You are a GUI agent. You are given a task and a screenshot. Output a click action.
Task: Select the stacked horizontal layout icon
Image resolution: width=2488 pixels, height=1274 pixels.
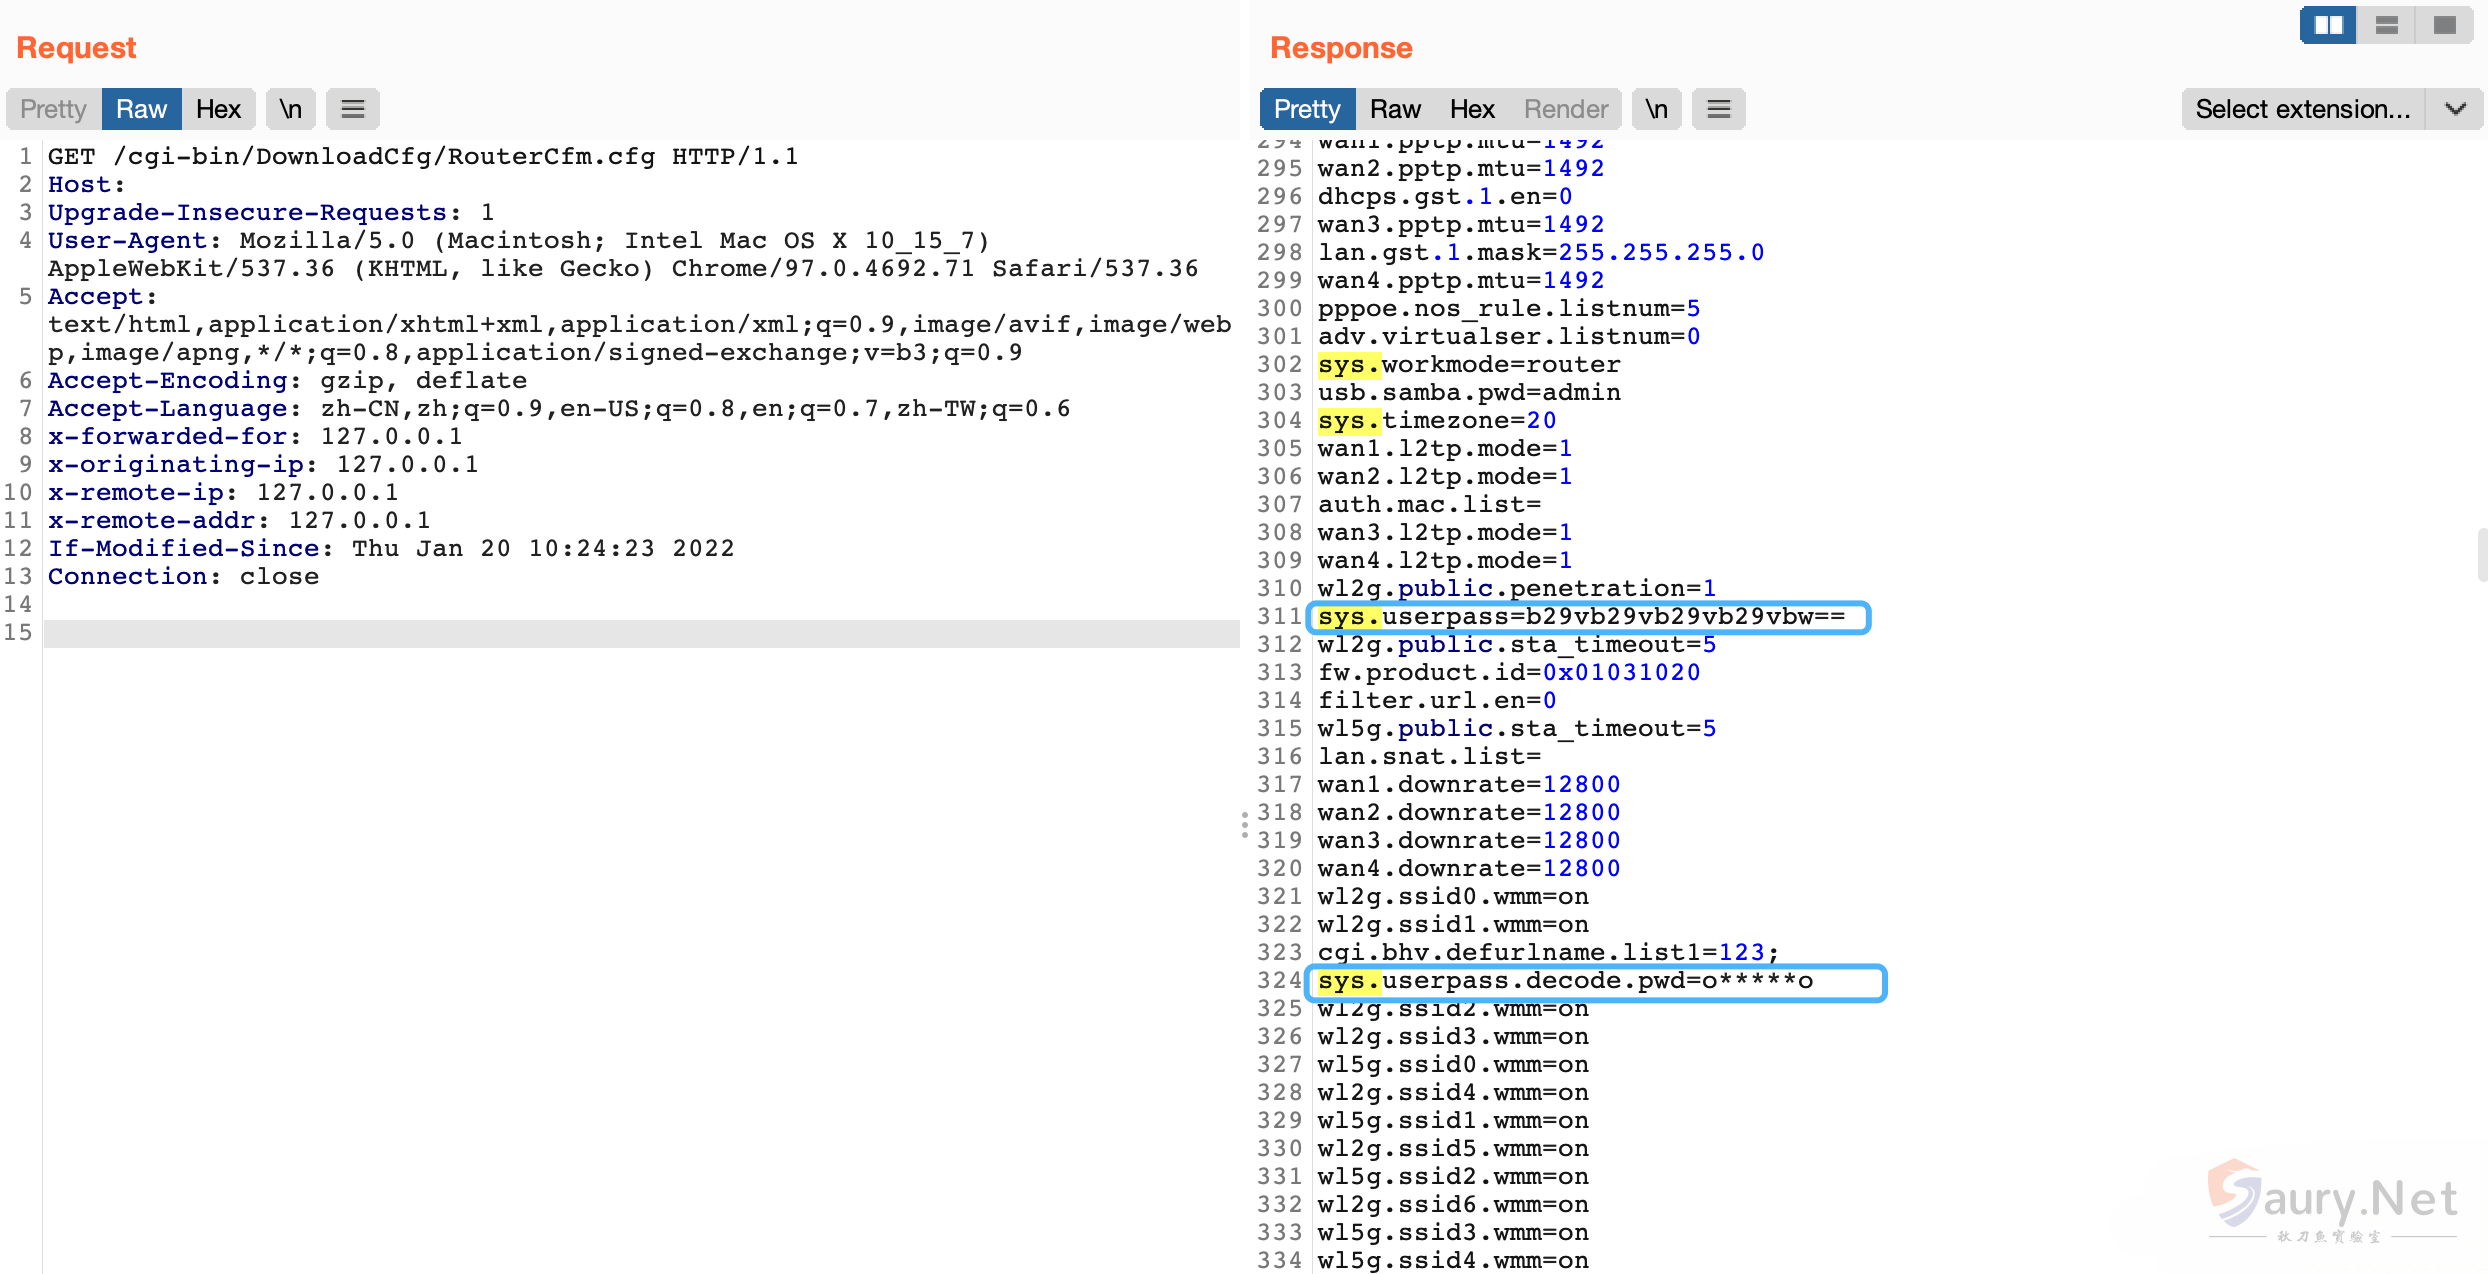[x=2386, y=25]
